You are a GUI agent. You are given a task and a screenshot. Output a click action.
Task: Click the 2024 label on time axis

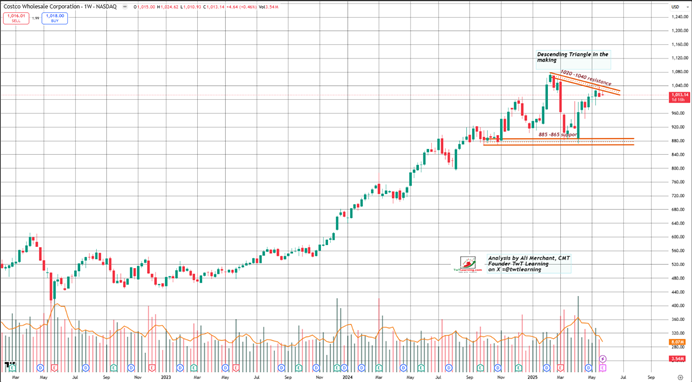click(348, 378)
